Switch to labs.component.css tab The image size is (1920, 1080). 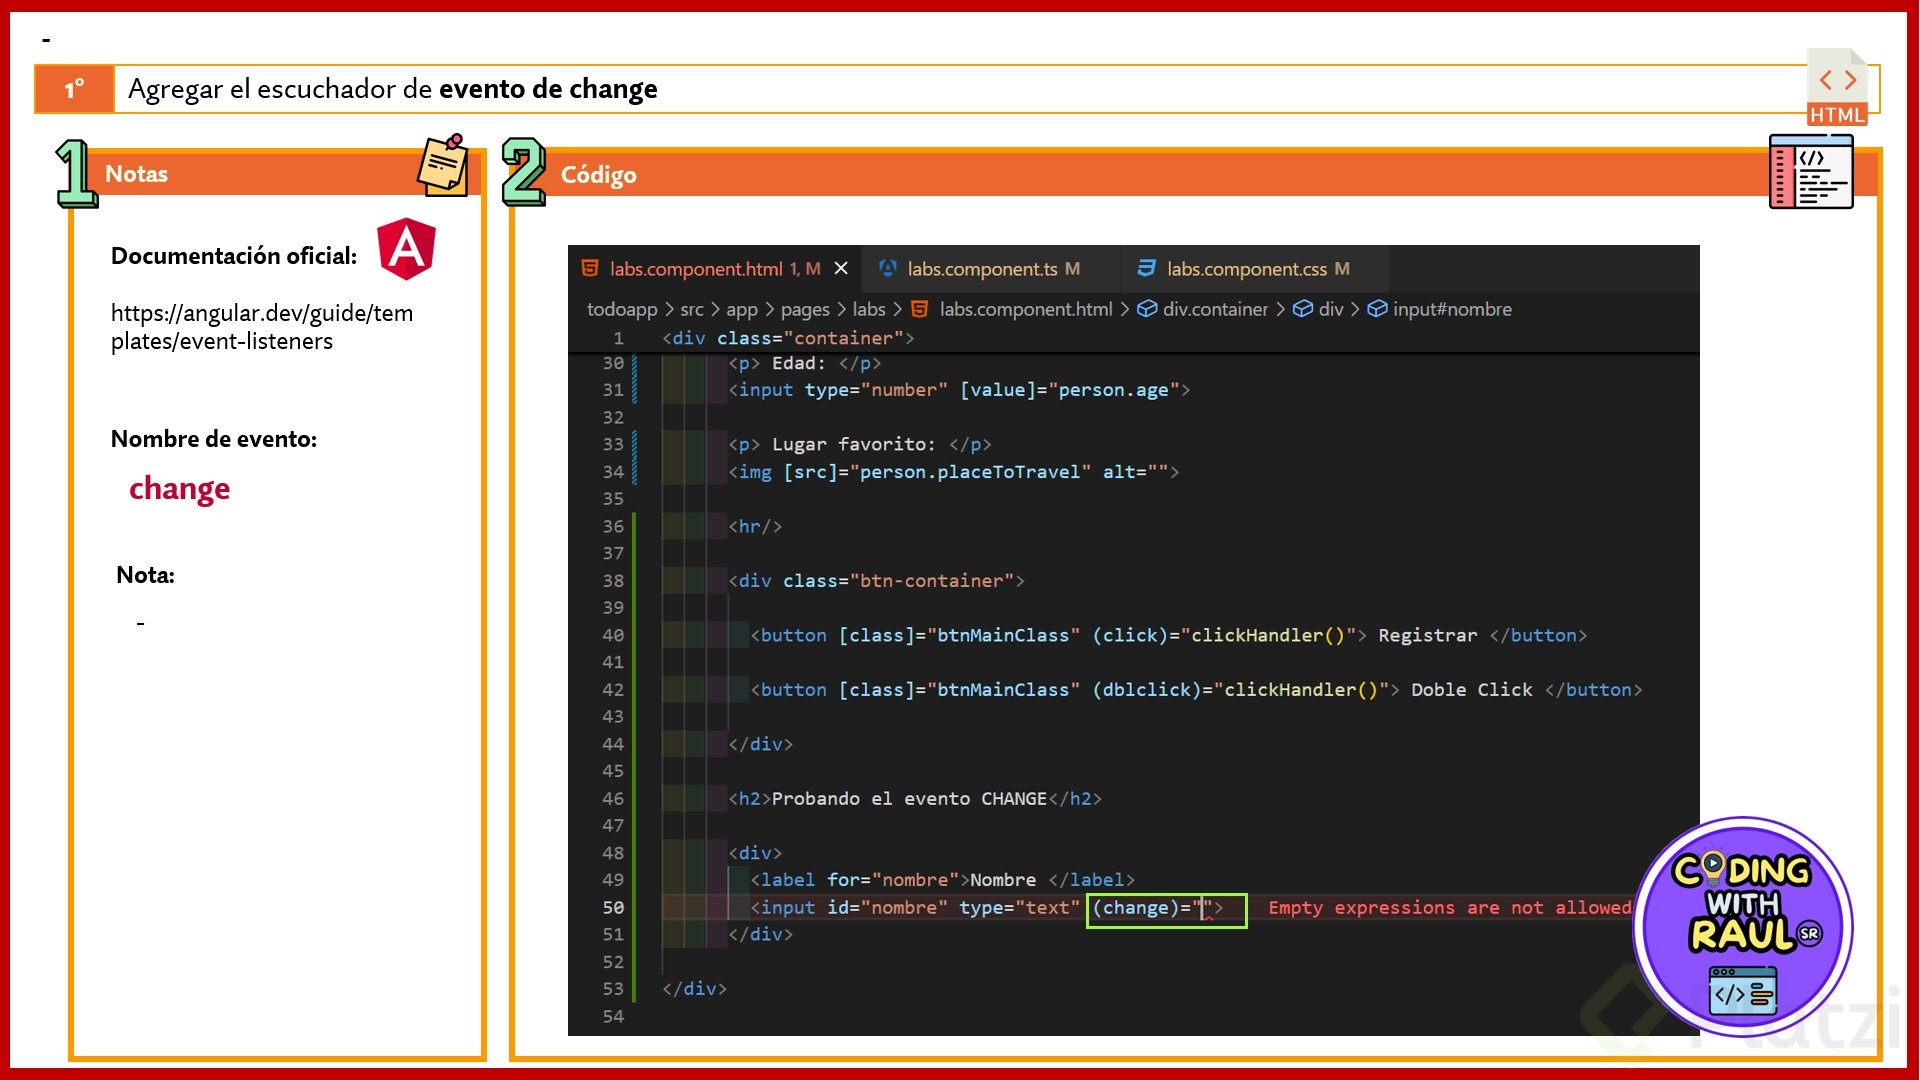tap(1247, 269)
